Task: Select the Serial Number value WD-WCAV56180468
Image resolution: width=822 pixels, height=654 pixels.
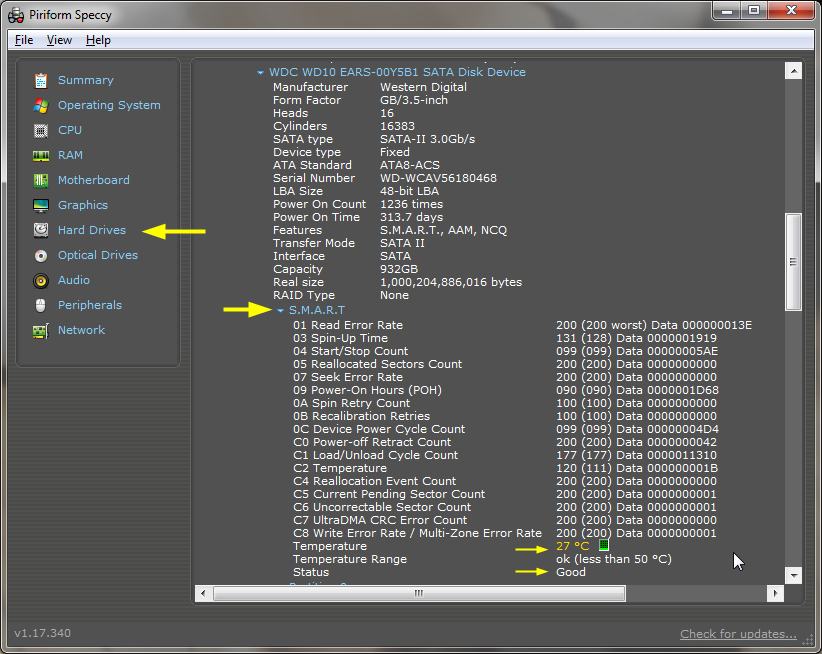Action: click(x=438, y=178)
